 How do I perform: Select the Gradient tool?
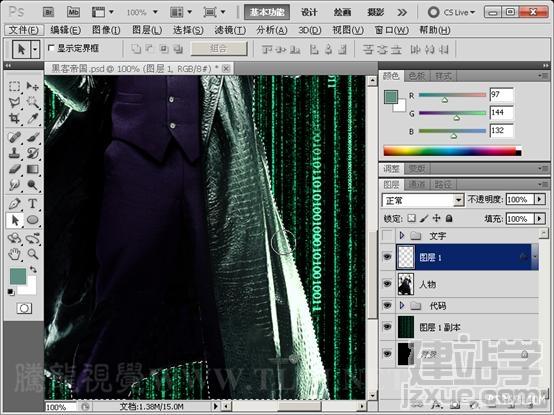point(33,169)
